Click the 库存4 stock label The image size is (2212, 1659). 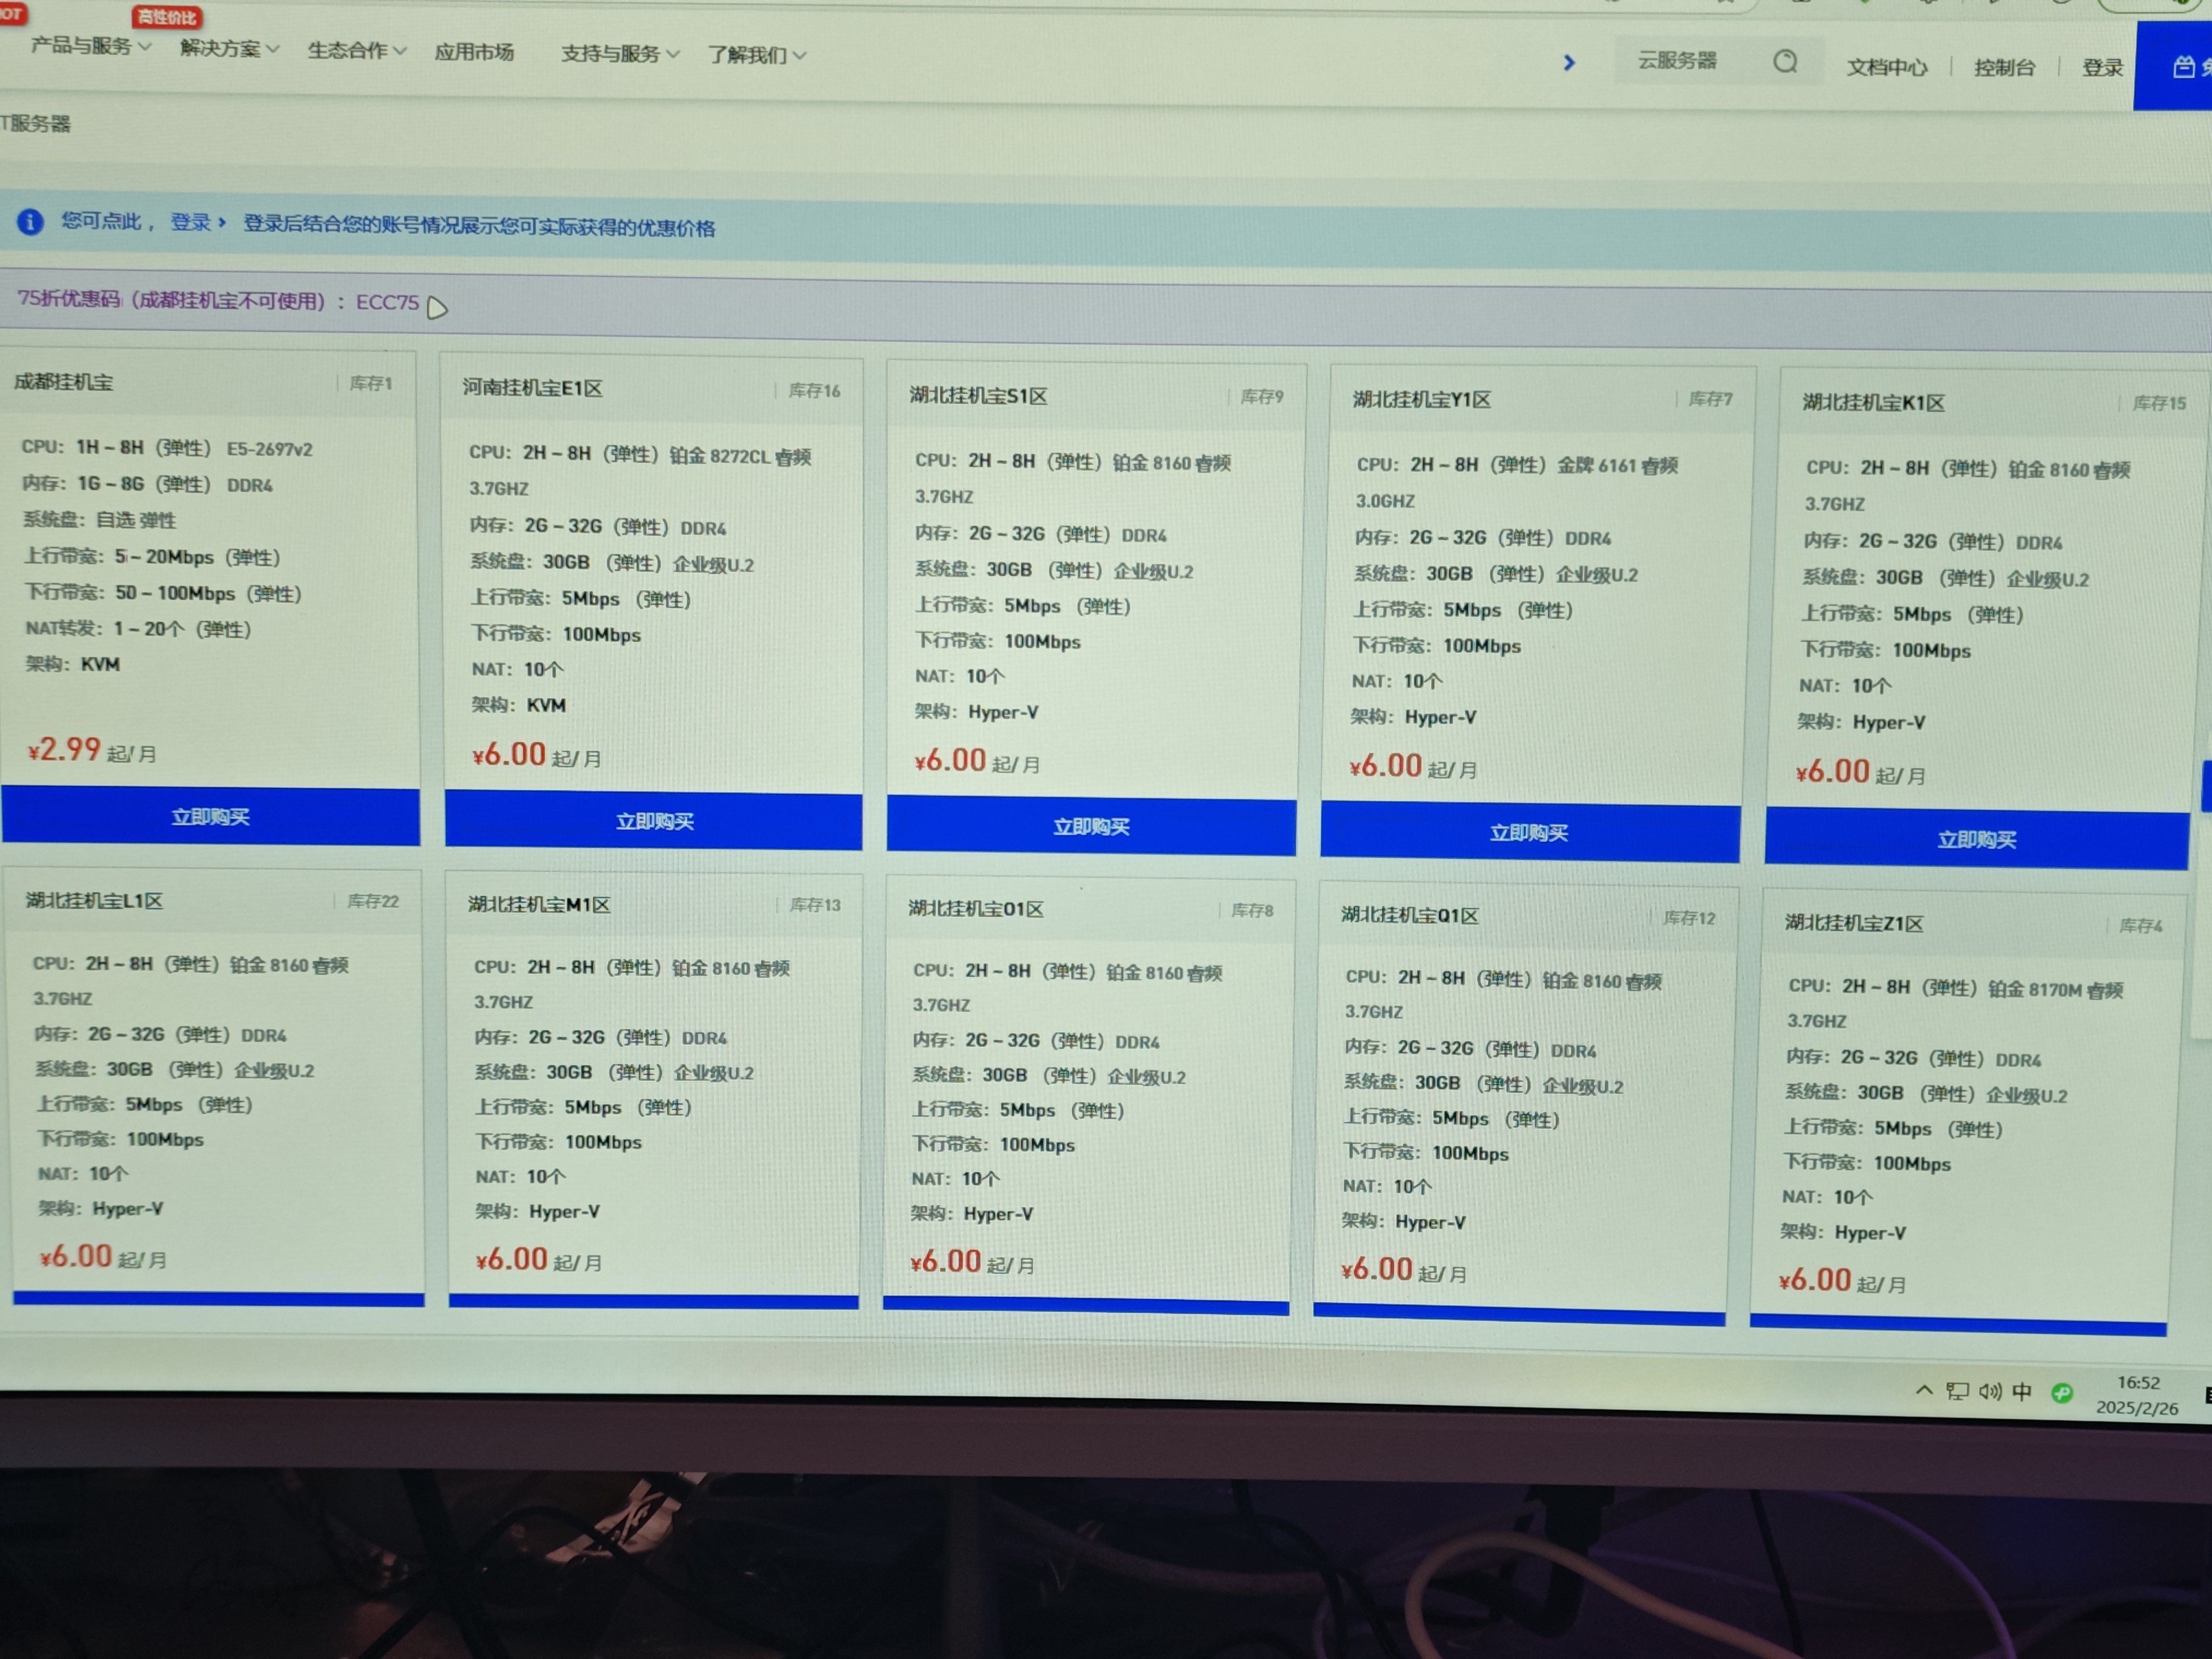click(x=2141, y=926)
